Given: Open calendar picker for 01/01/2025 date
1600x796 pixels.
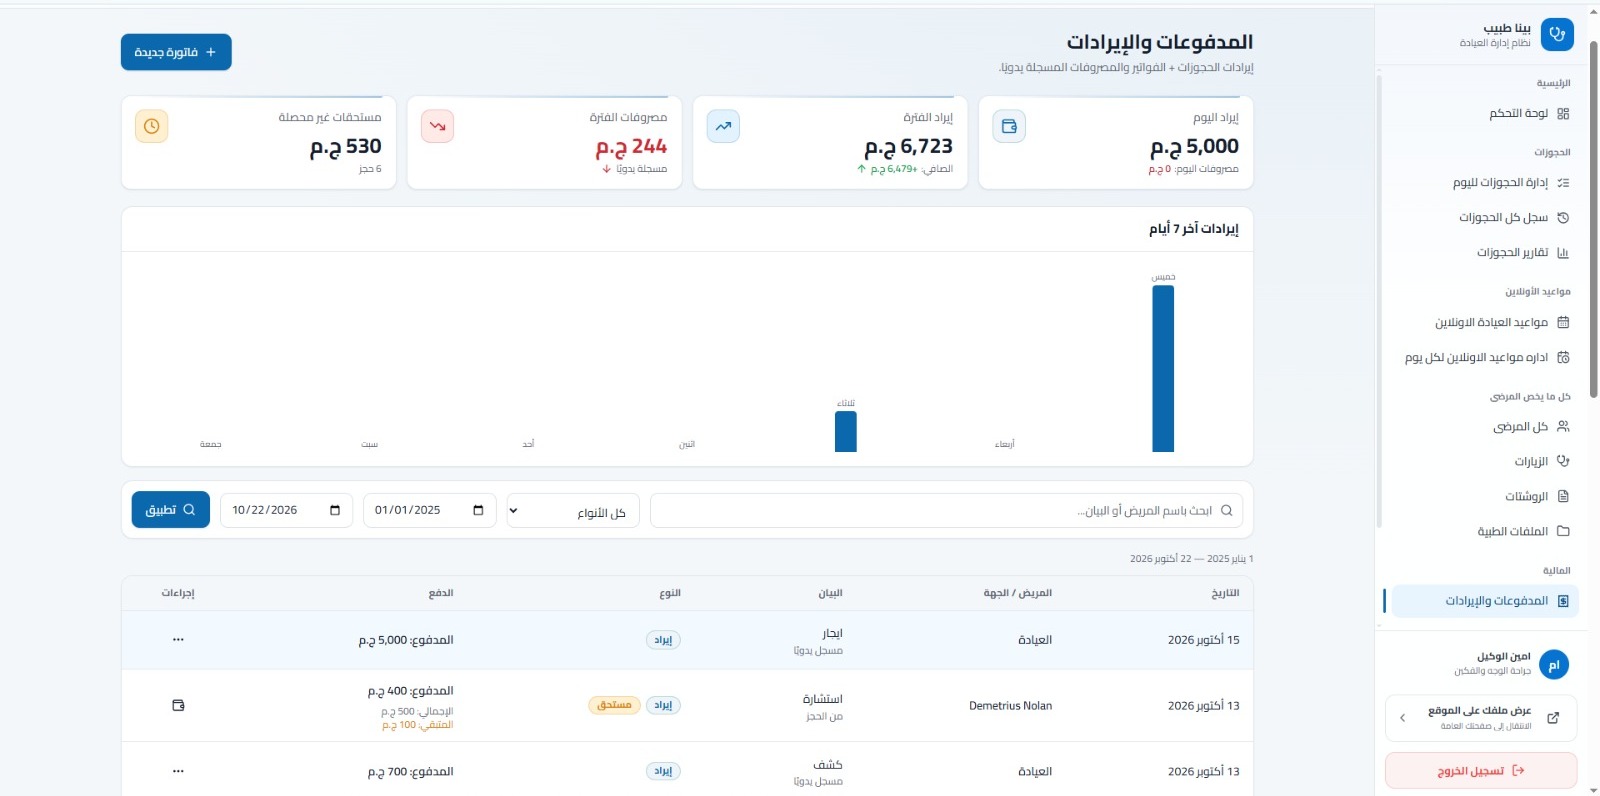Looking at the screenshot, I should pyautogui.click(x=478, y=510).
